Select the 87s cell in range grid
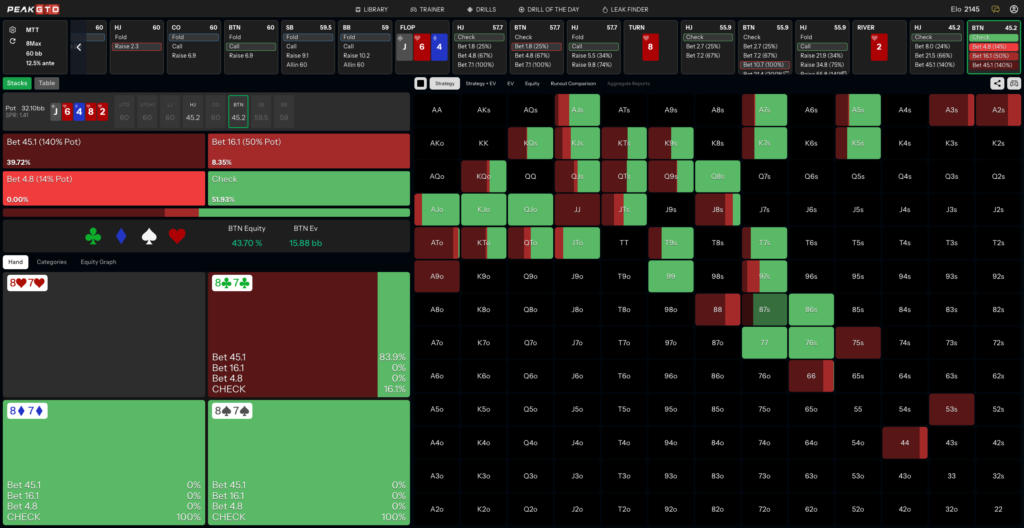The image size is (1024, 528). (x=764, y=310)
